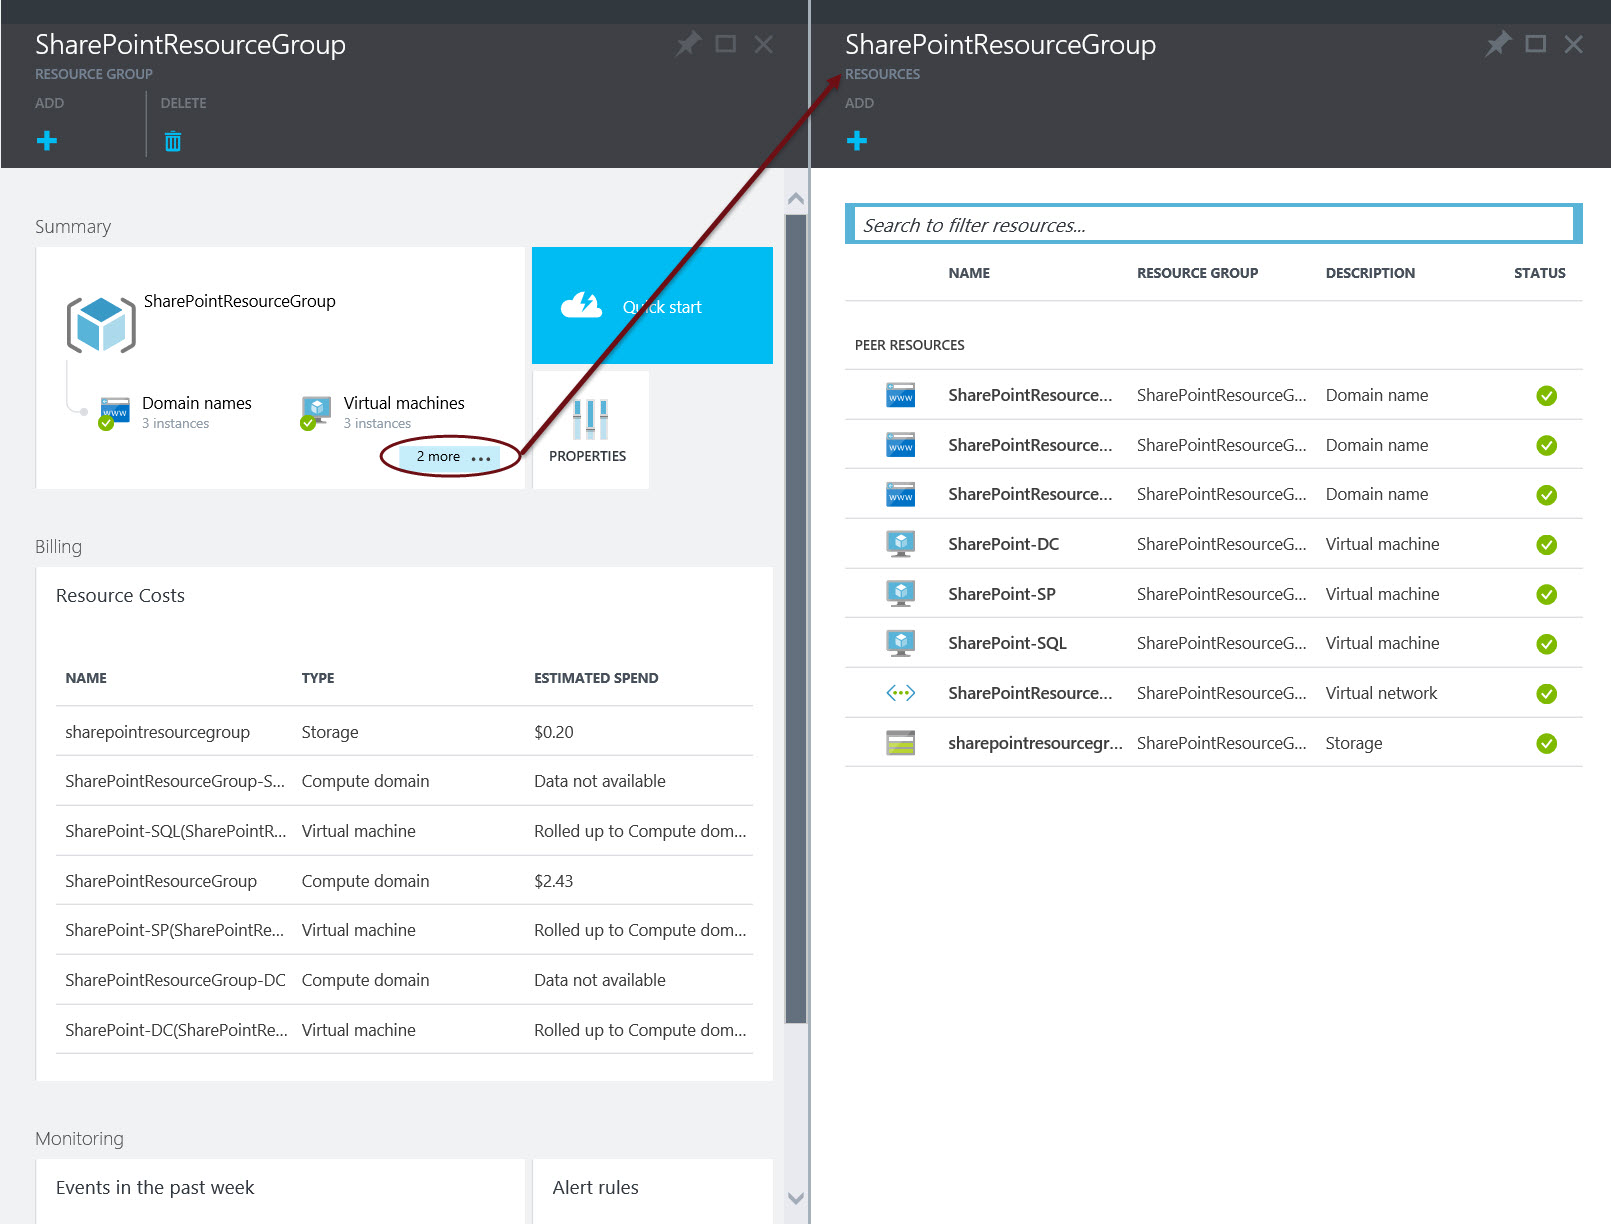This screenshot has width=1611, height=1224.
Task: Click the status check for SharePoint-SQL
Action: click(x=1547, y=644)
